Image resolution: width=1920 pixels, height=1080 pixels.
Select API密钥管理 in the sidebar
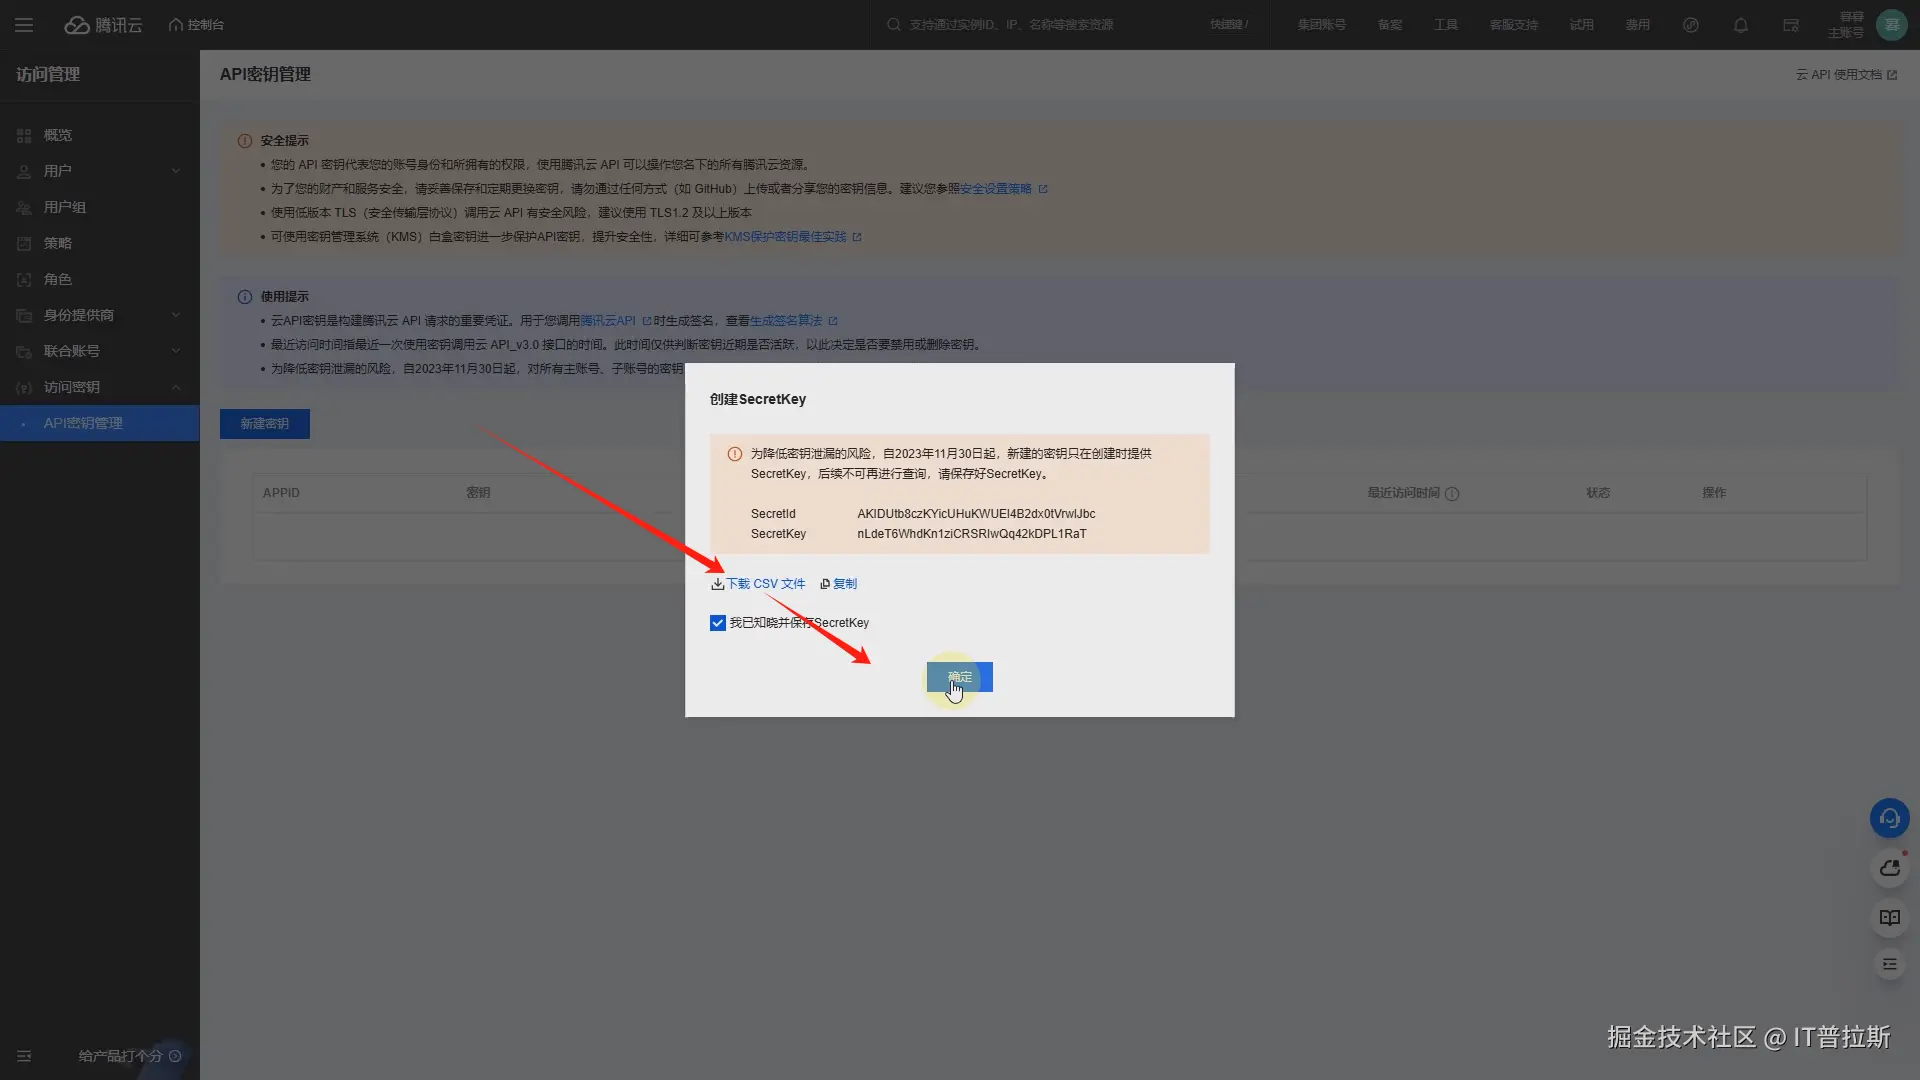[x=83, y=423]
